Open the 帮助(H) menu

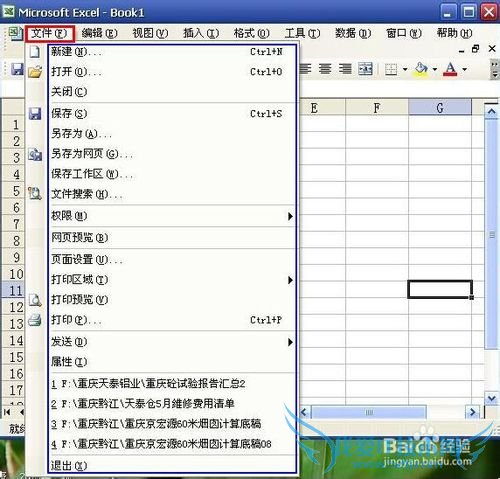click(x=454, y=33)
